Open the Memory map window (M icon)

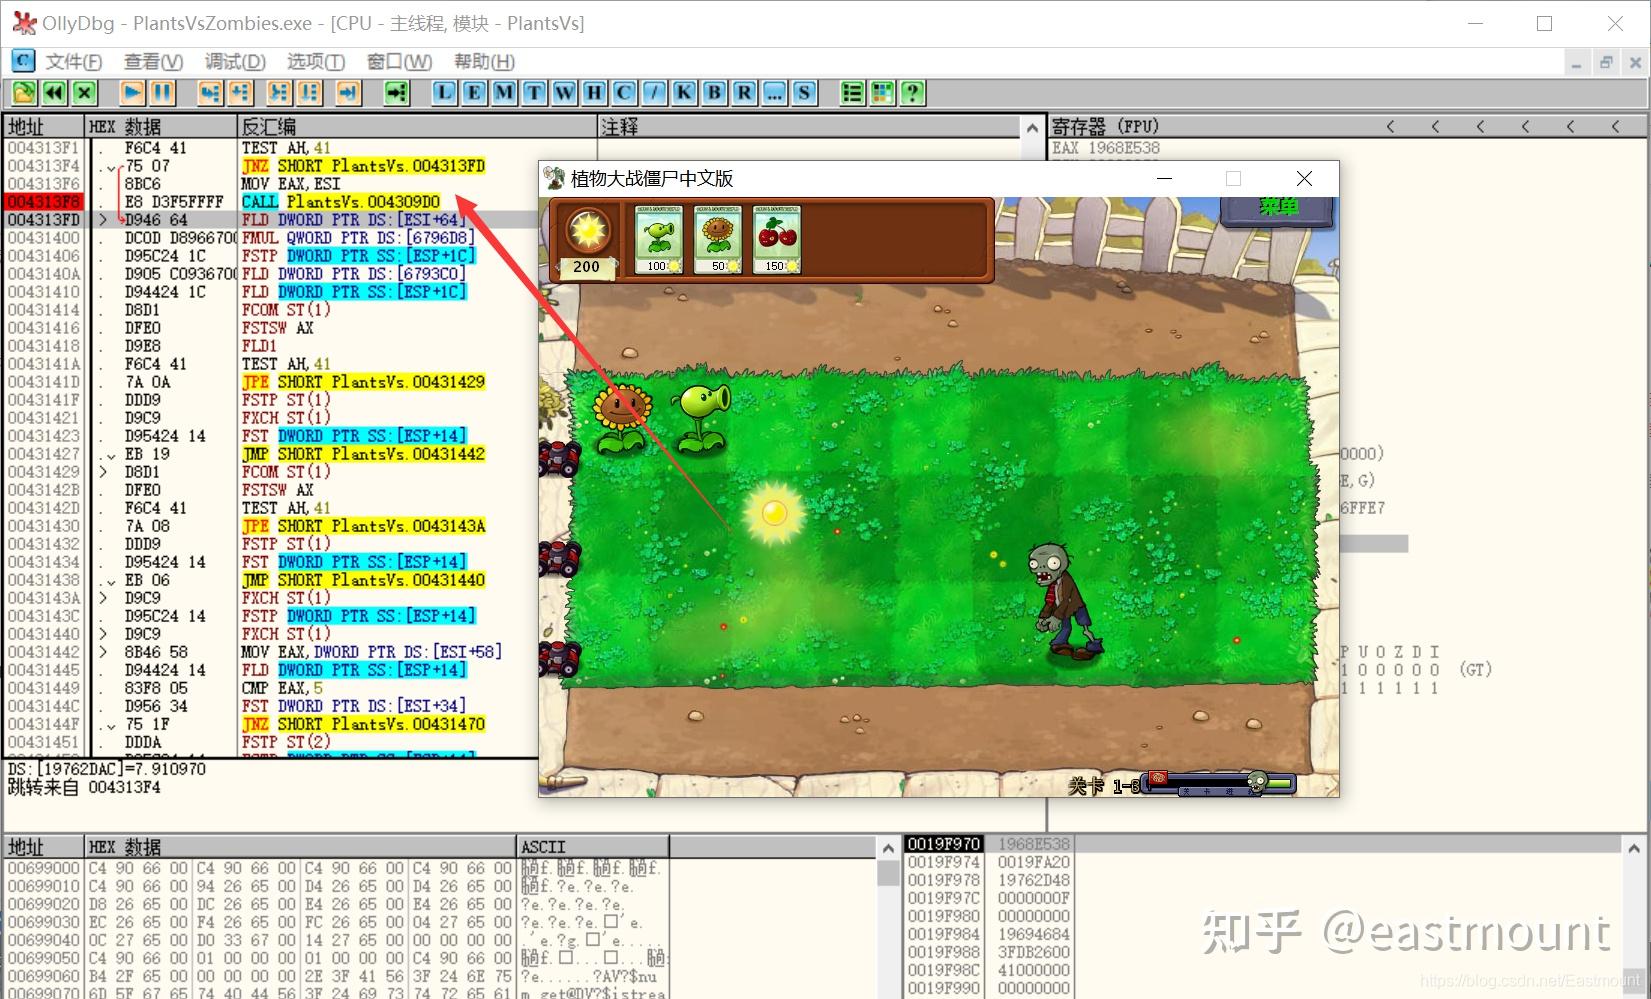click(503, 92)
